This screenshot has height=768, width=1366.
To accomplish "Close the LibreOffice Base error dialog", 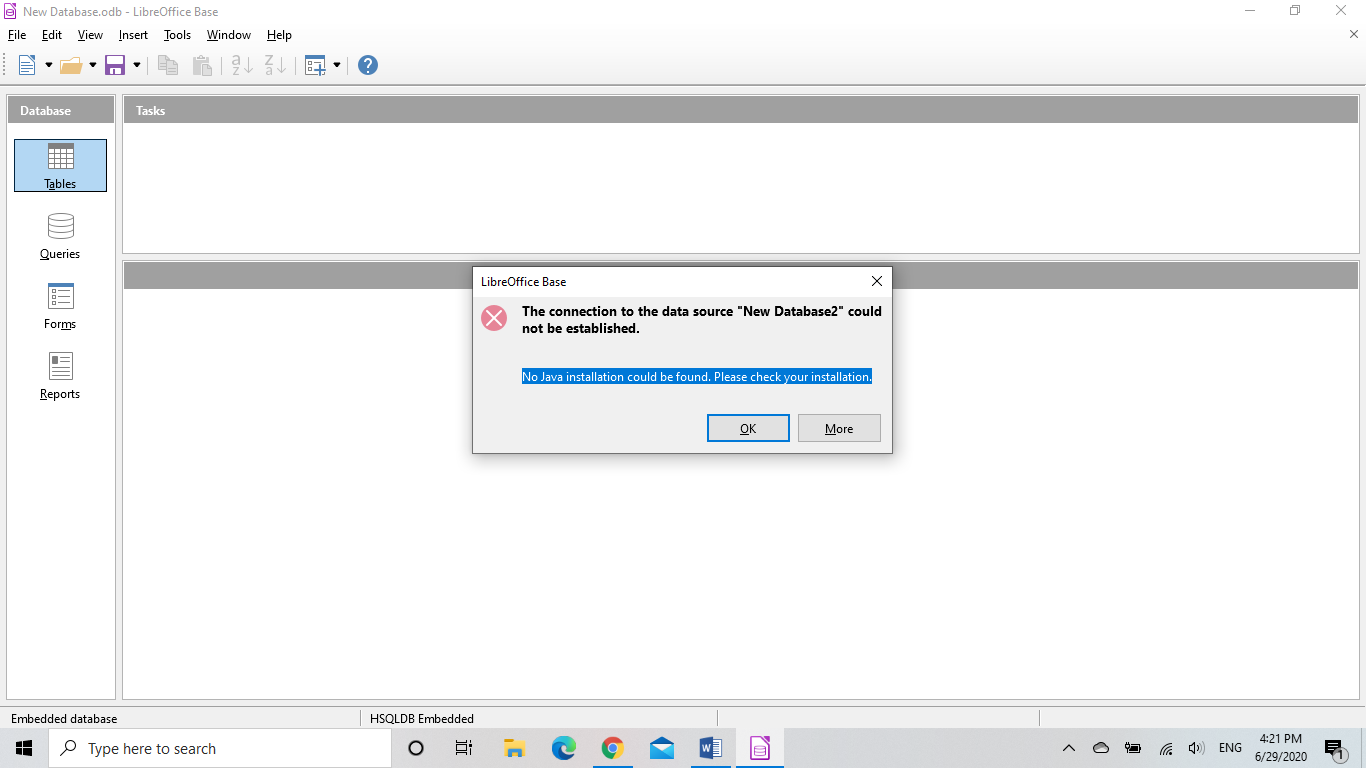I will tap(877, 281).
